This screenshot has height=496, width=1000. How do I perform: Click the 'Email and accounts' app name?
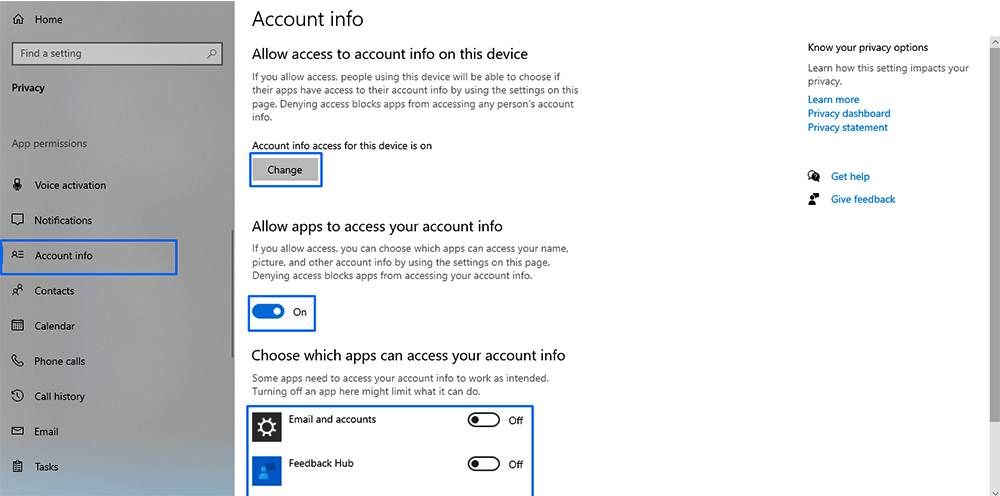click(x=332, y=419)
